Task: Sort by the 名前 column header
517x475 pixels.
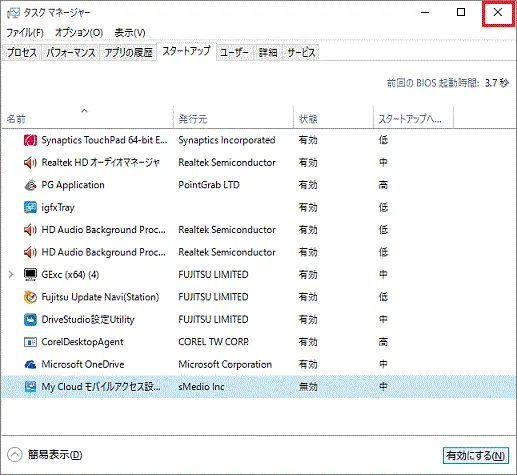Action: pos(87,118)
